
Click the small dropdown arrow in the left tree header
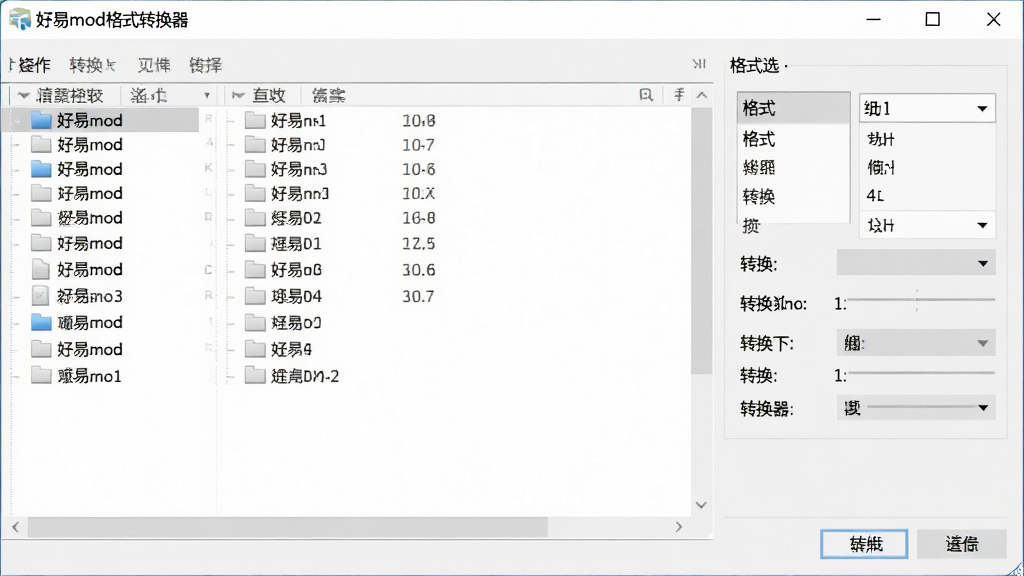(207, 95)
